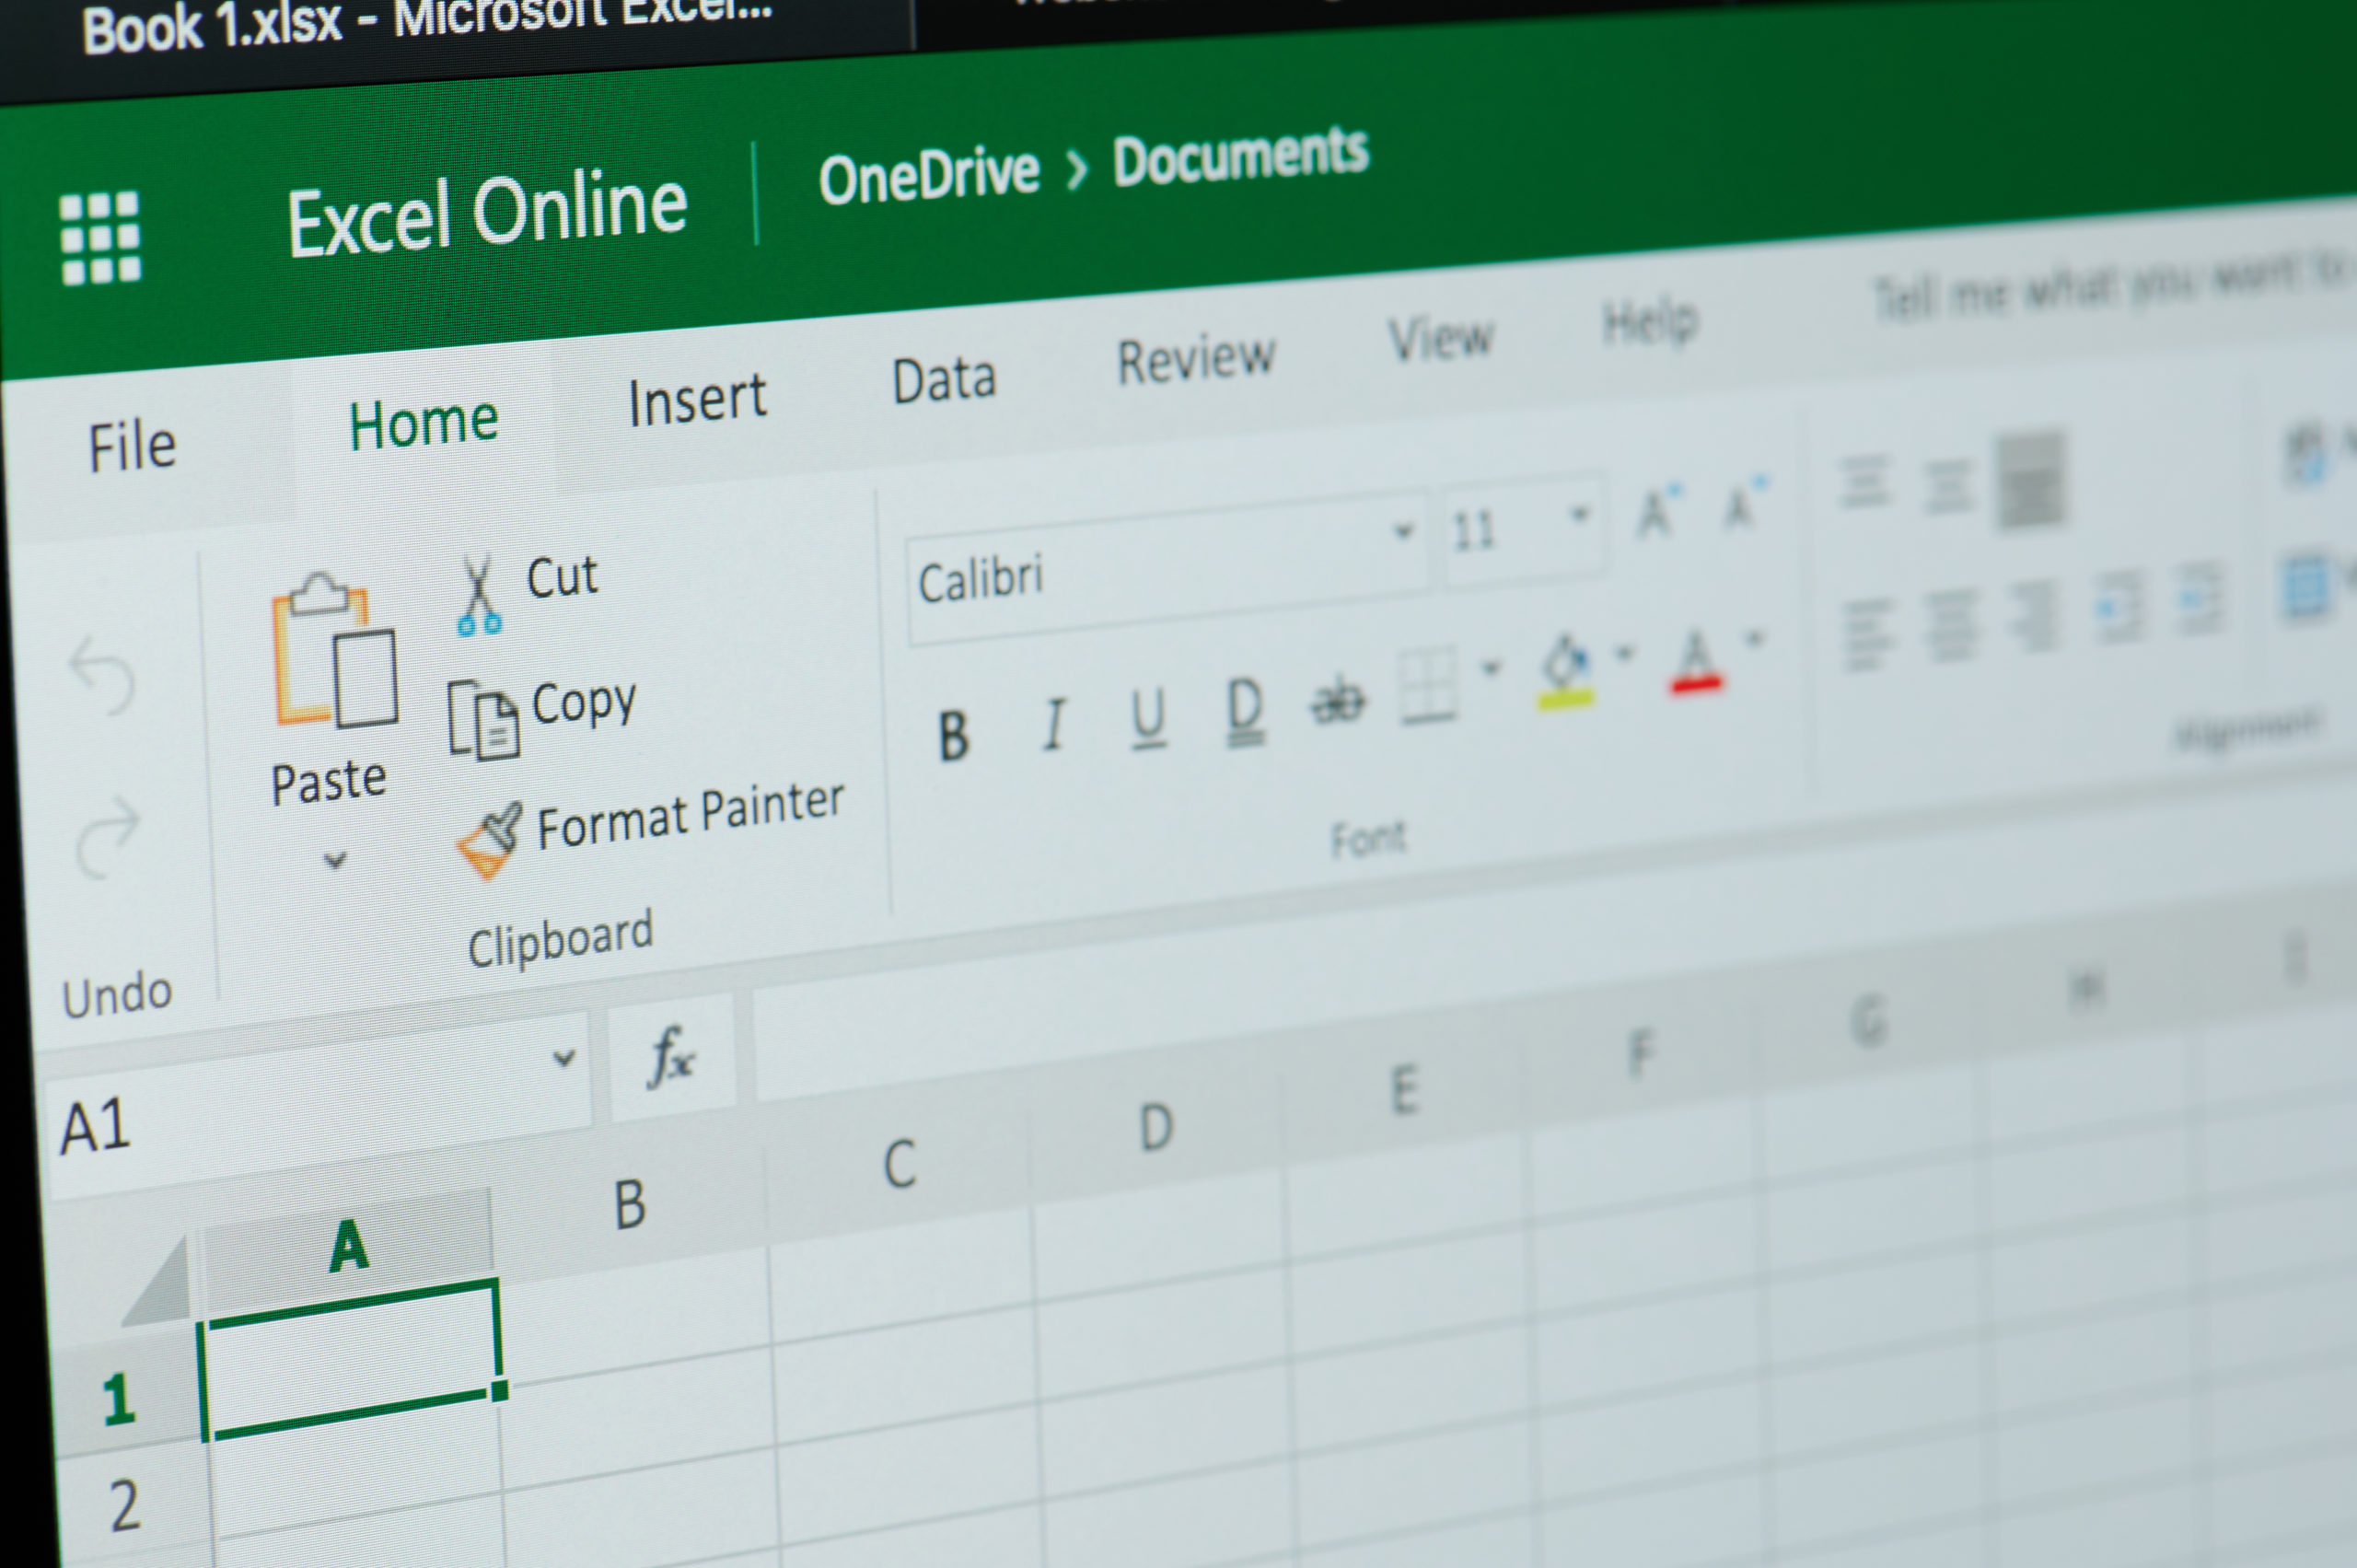Click the OneDrive link
The image size is (2357, 1568).
point(927,172)
